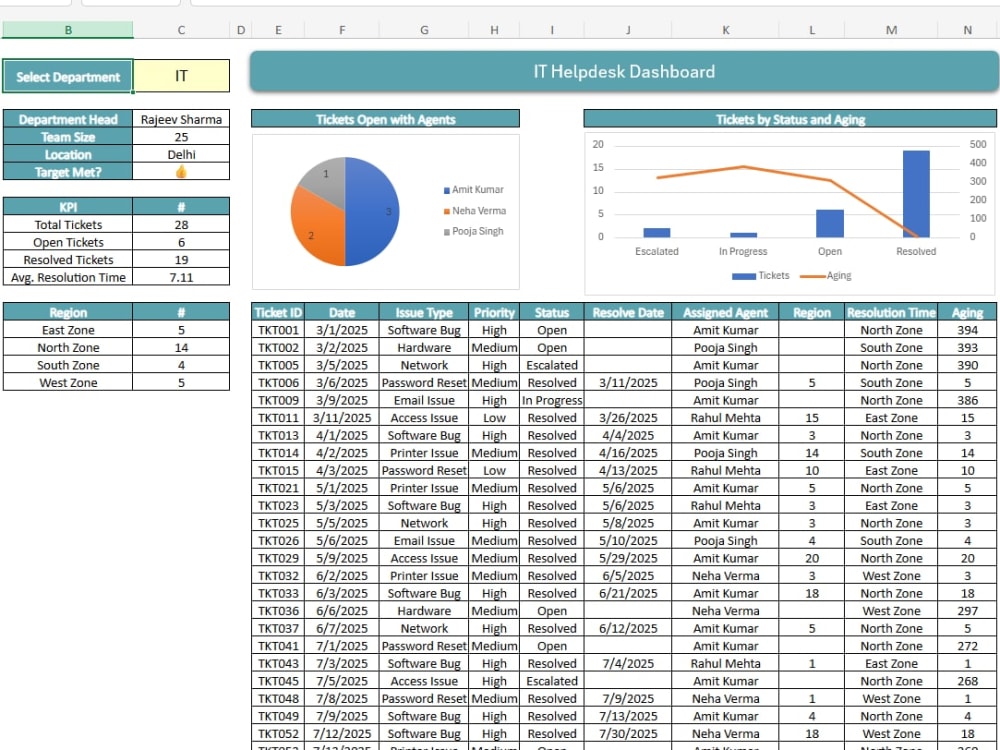This screenshot has height=750, width=1000.
Task: Select column K header
Action: (726, 30)
